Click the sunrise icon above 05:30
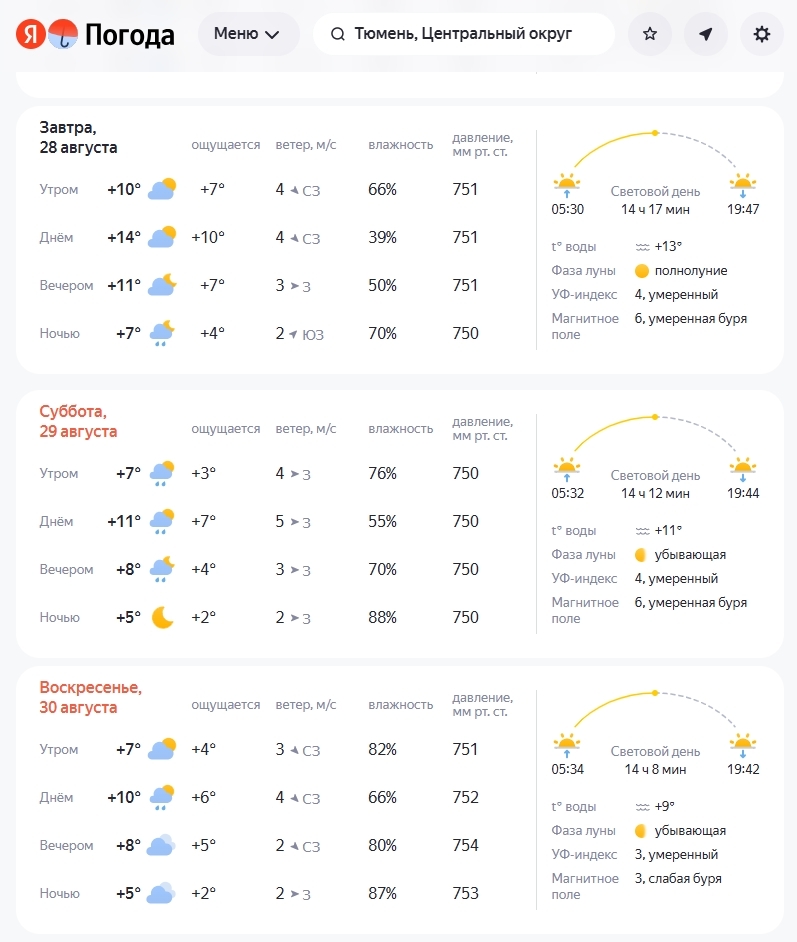This screenshot has height=942, width=797. tap(566, 184)
